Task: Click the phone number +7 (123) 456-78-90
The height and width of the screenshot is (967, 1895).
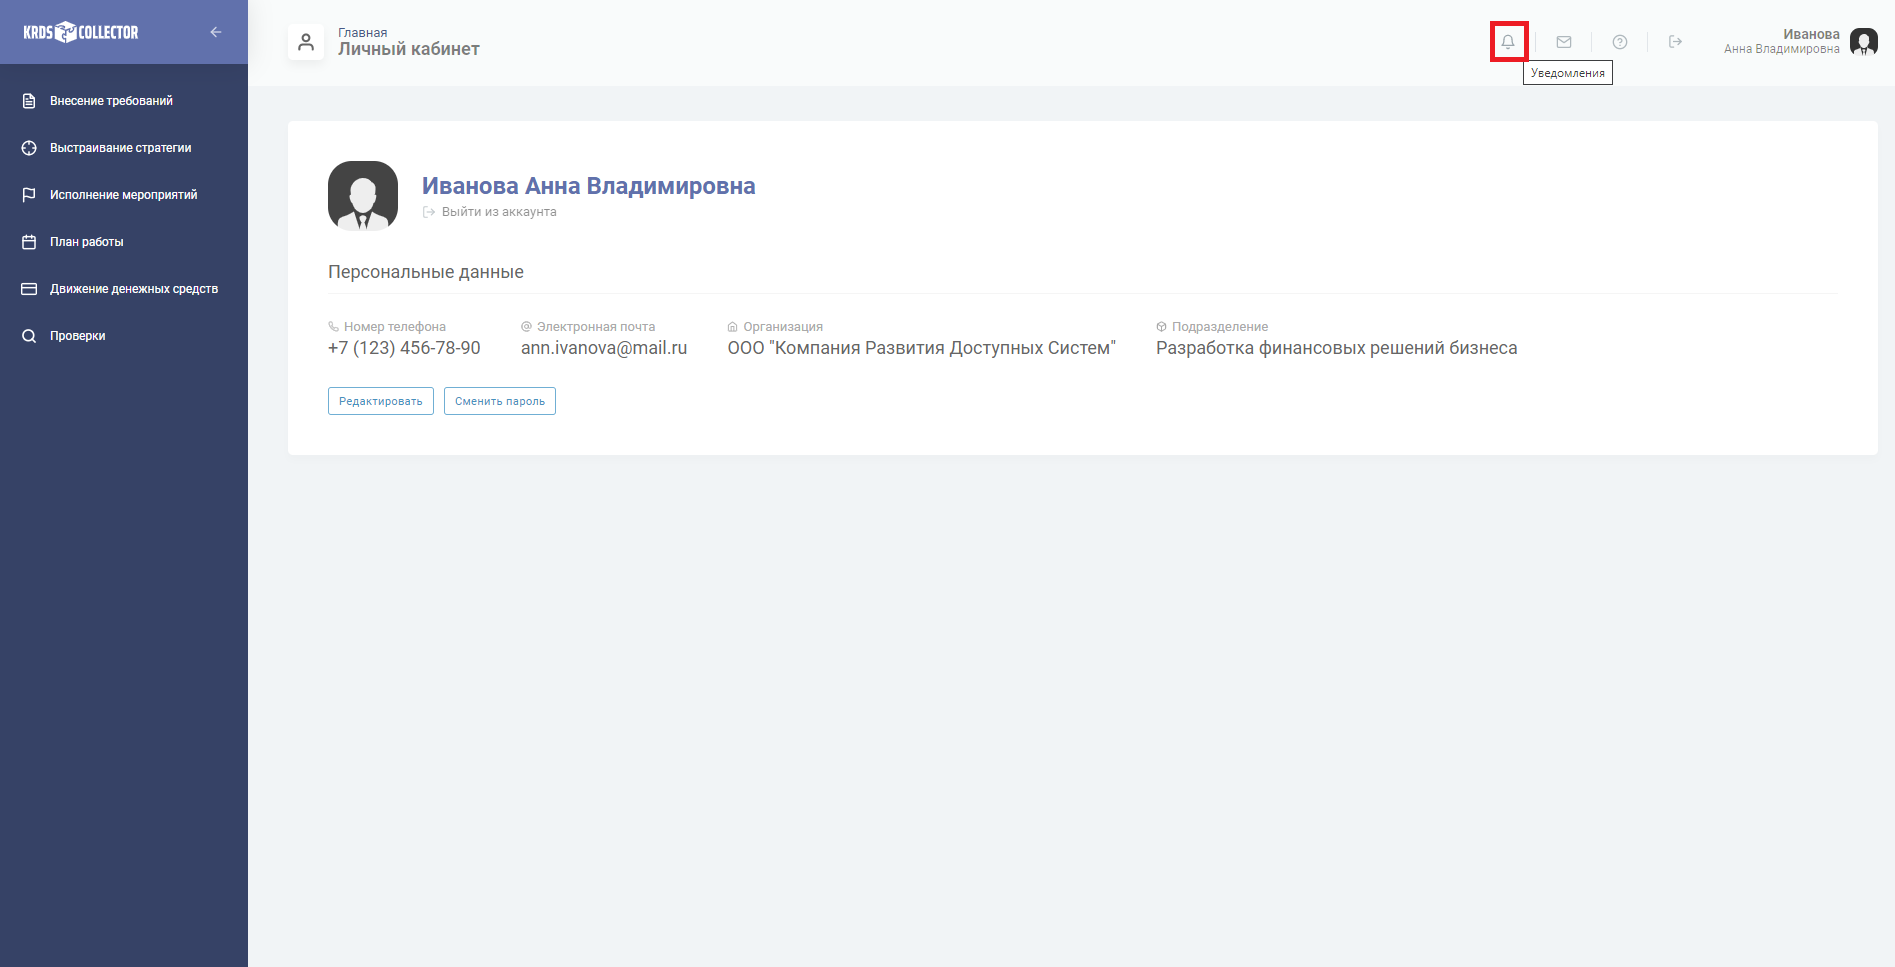Action: coord(404,348)
